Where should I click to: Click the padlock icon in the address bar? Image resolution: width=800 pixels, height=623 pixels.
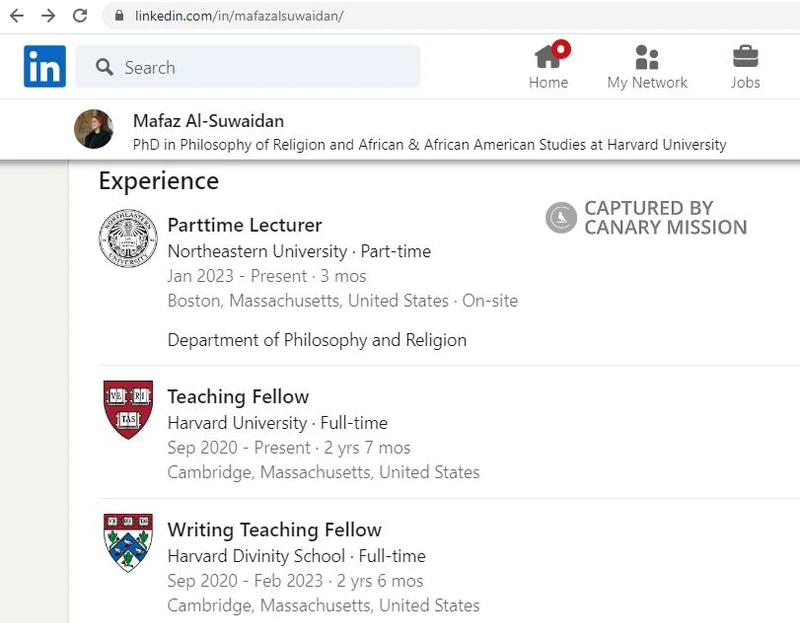[119, 16]
